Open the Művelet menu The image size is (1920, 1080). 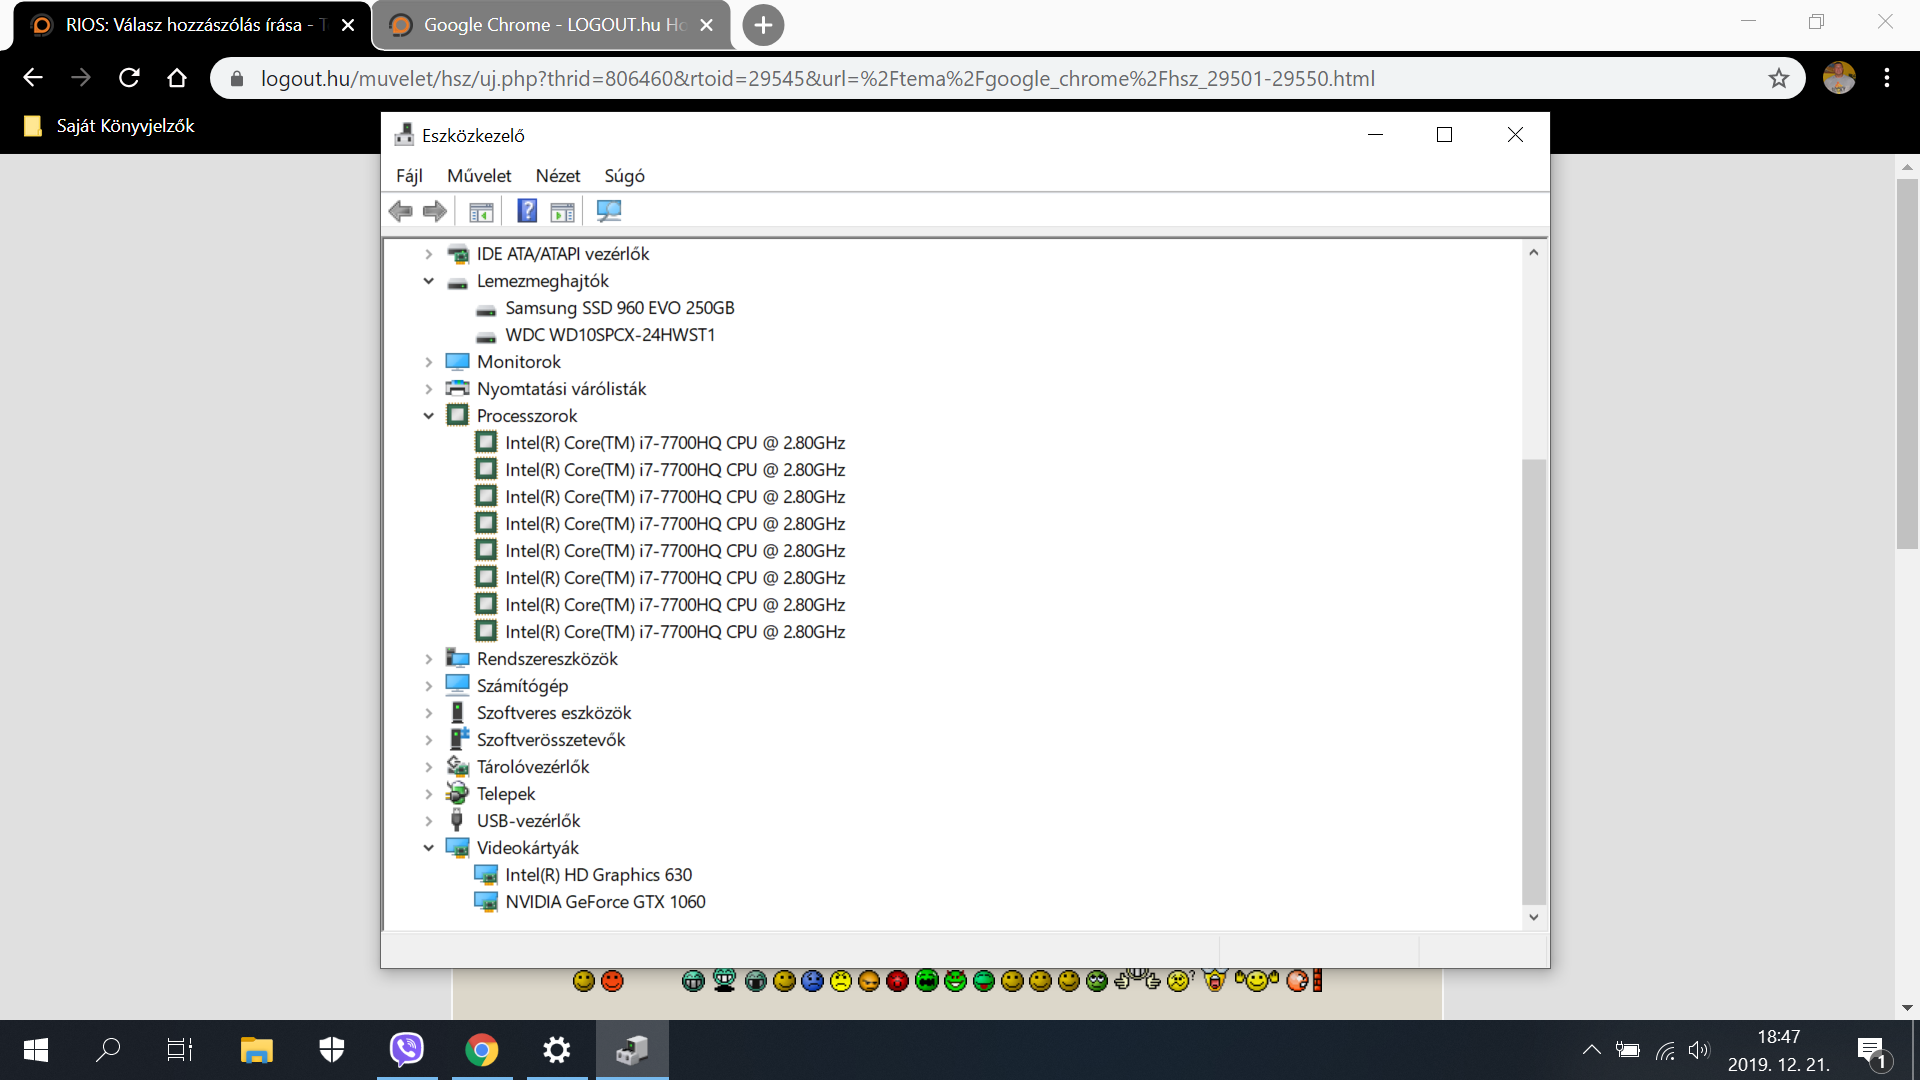click(478, 176)
